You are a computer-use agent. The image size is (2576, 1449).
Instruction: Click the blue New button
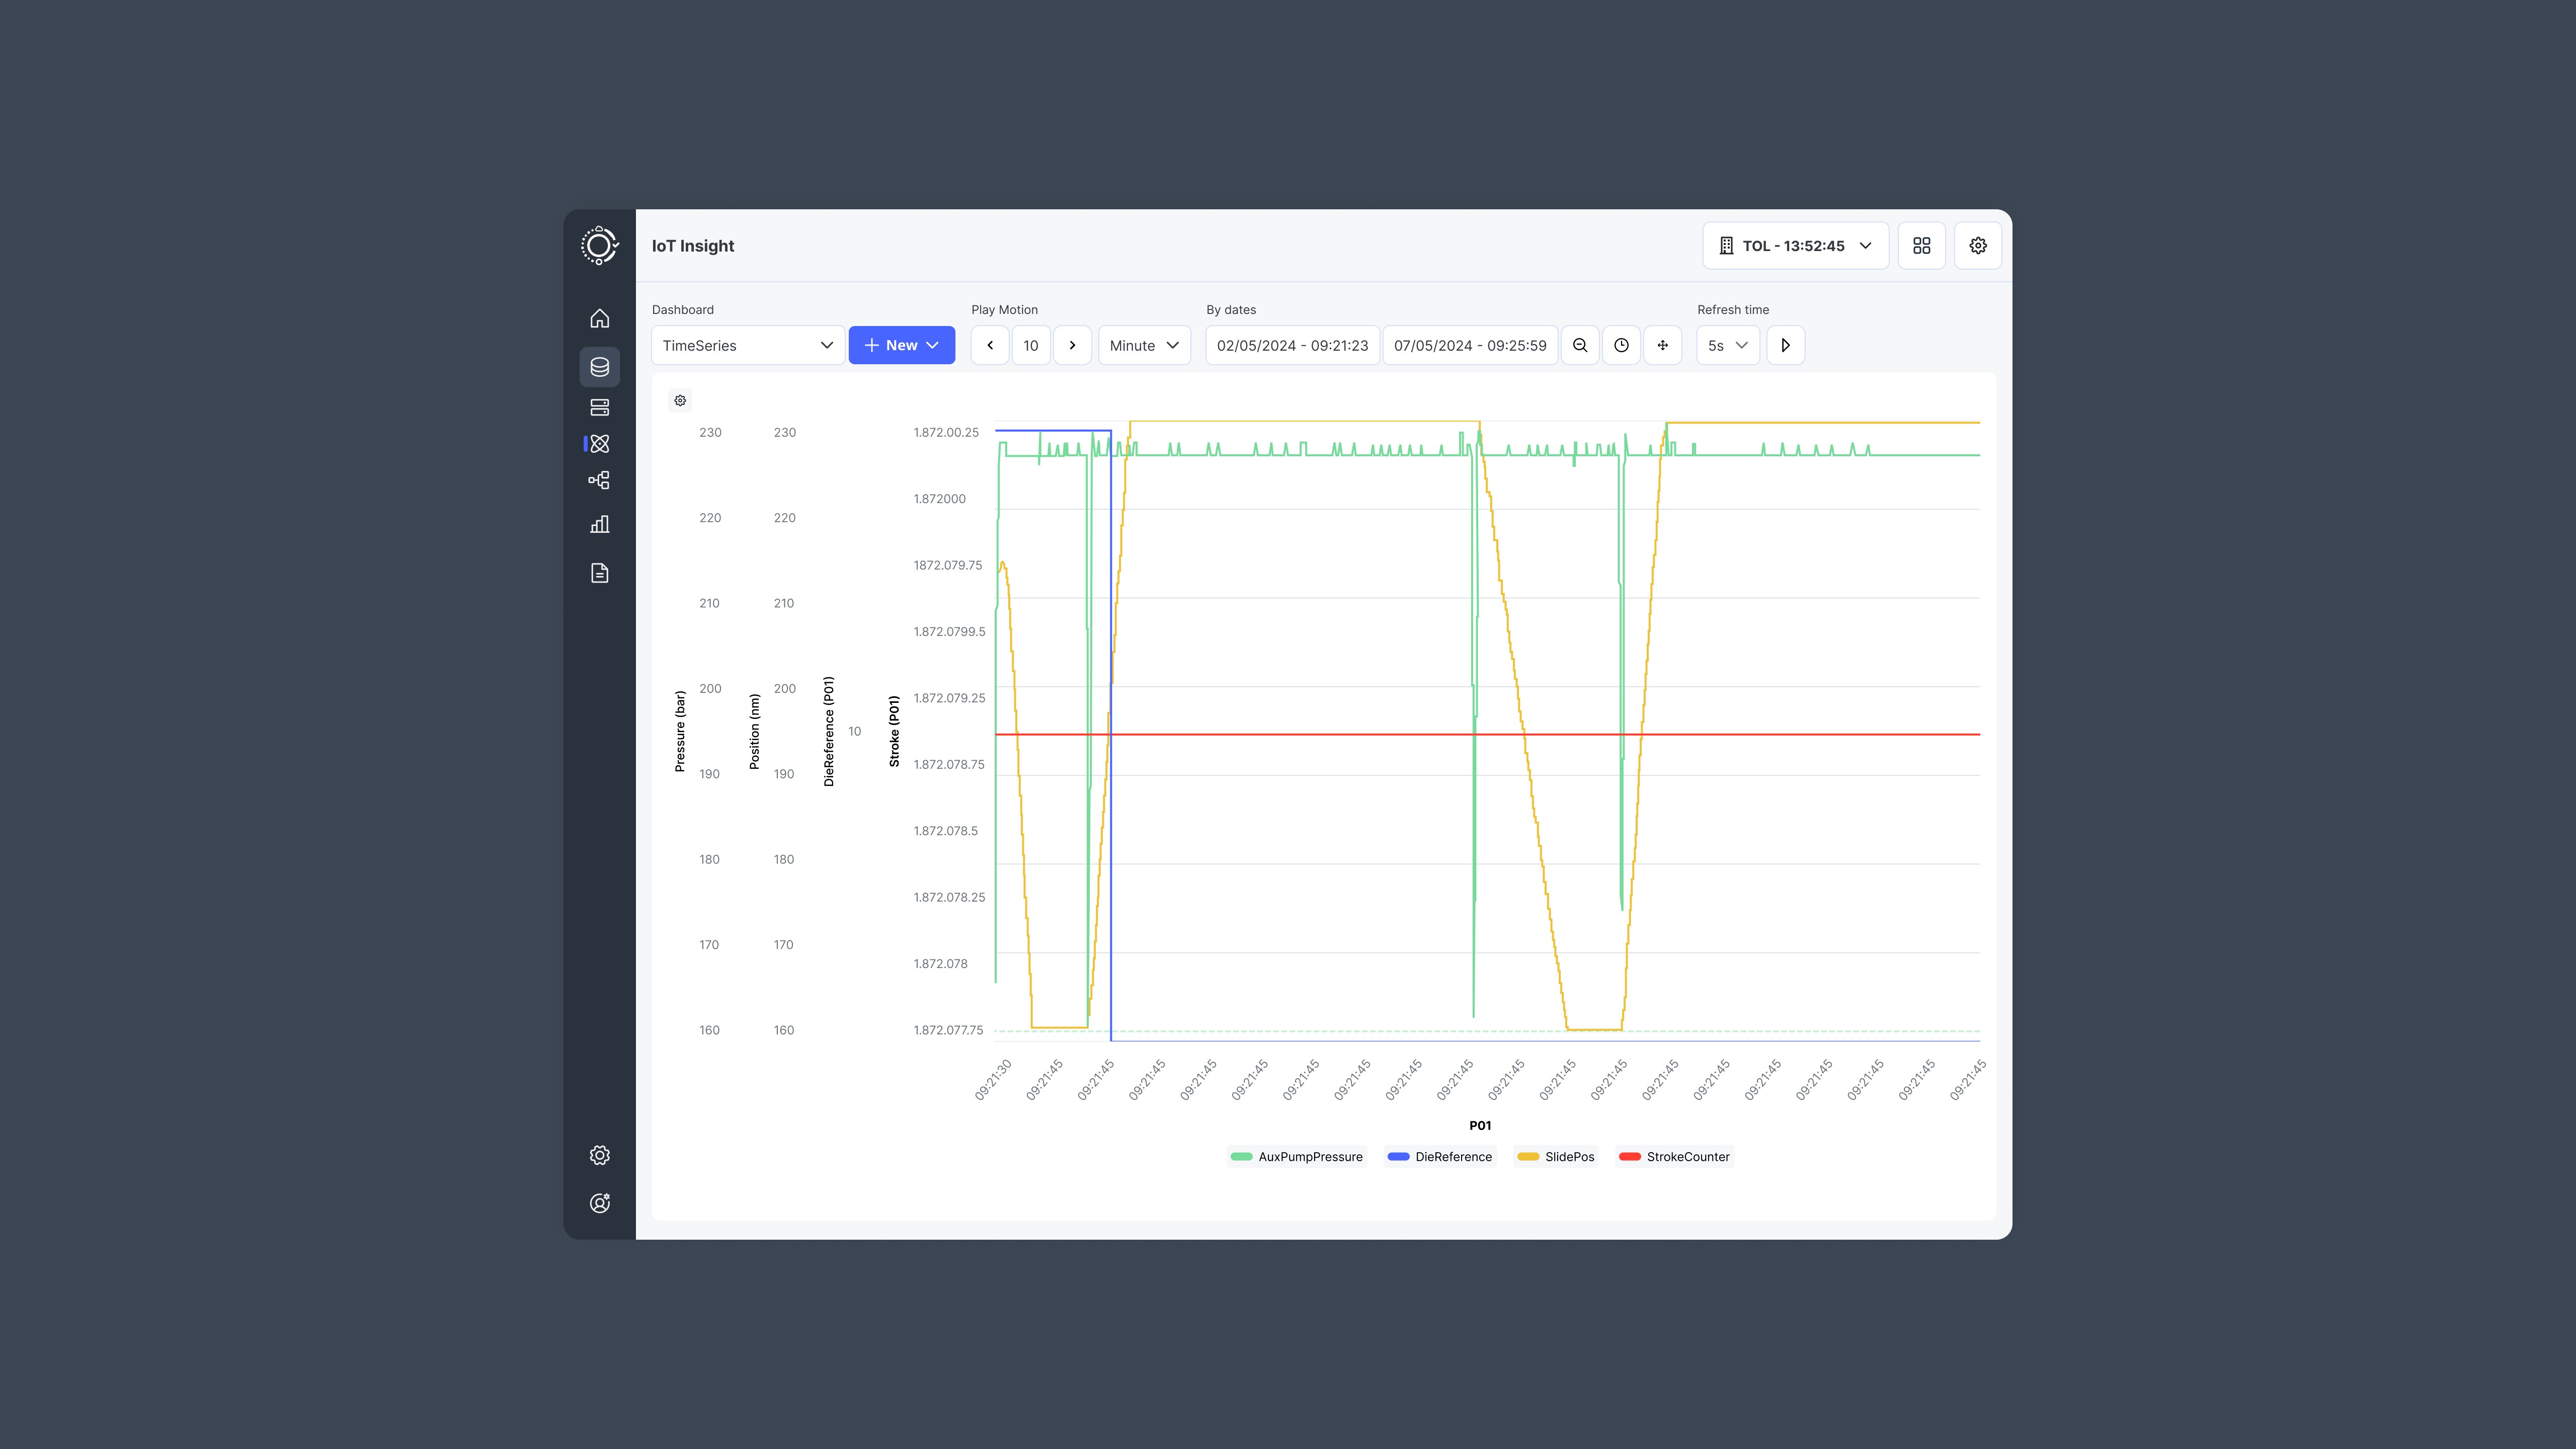point(901,345)
